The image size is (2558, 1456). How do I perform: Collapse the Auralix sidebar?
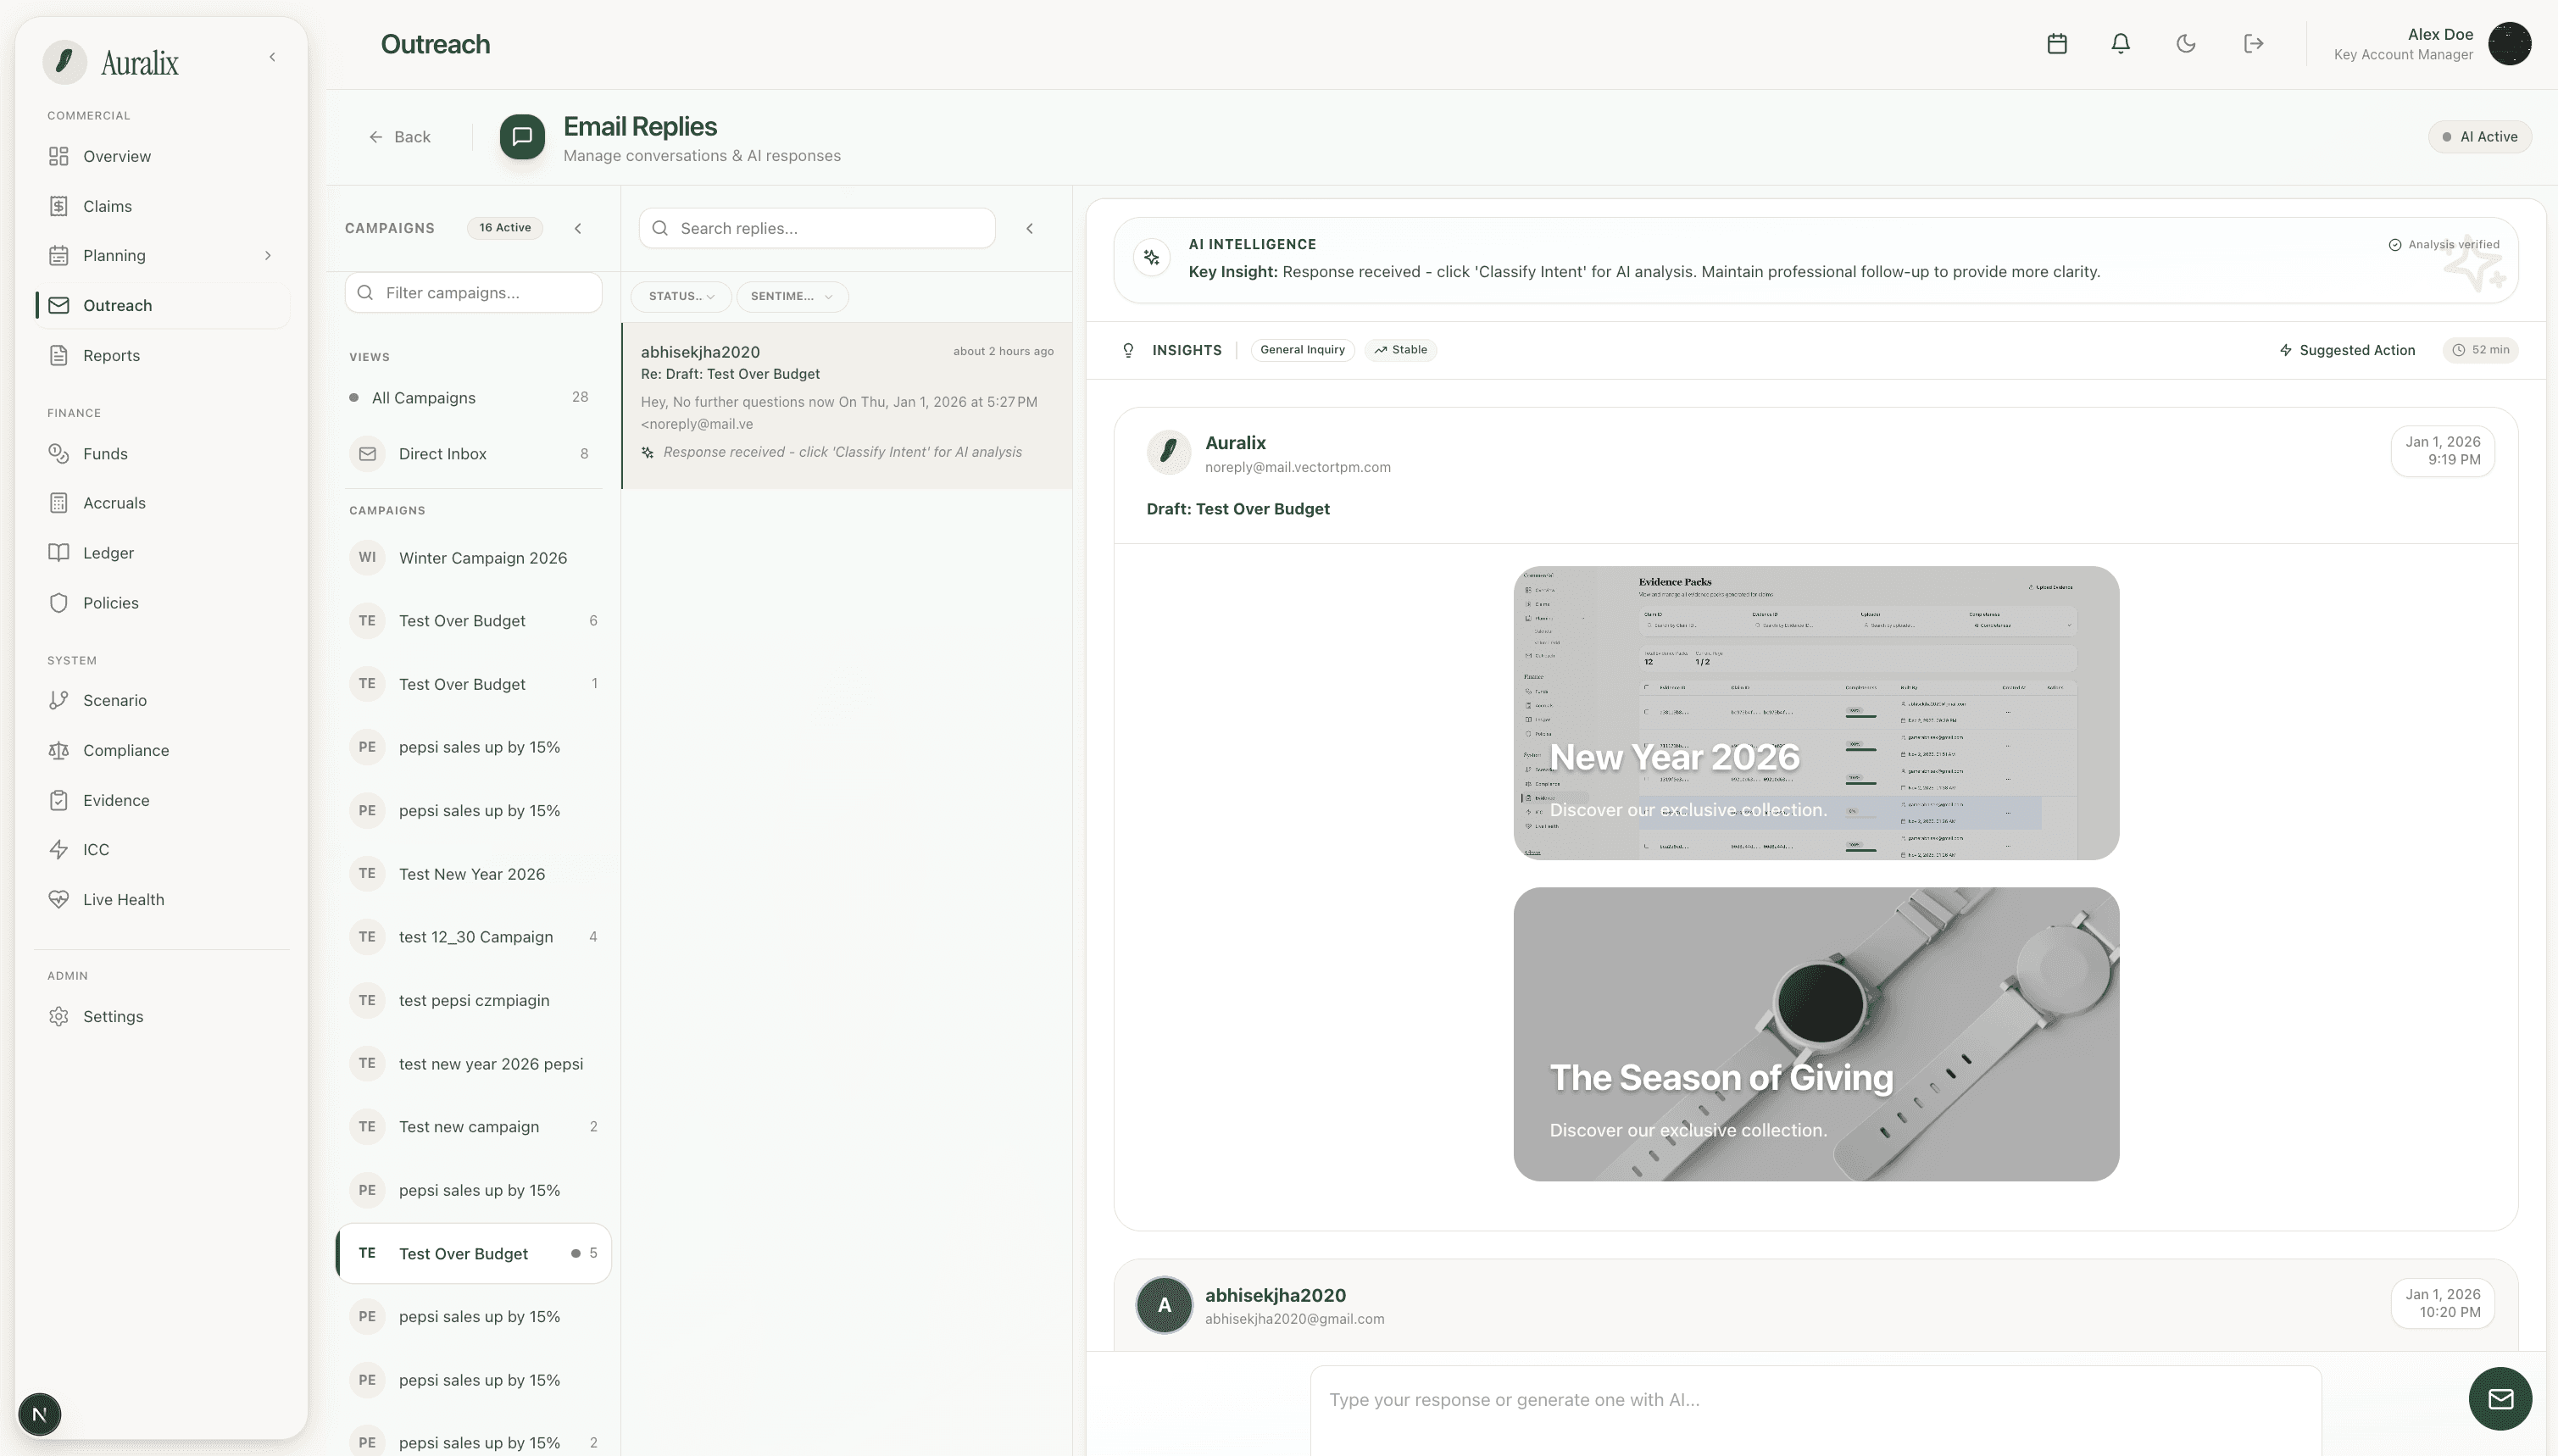coord(272,57)
